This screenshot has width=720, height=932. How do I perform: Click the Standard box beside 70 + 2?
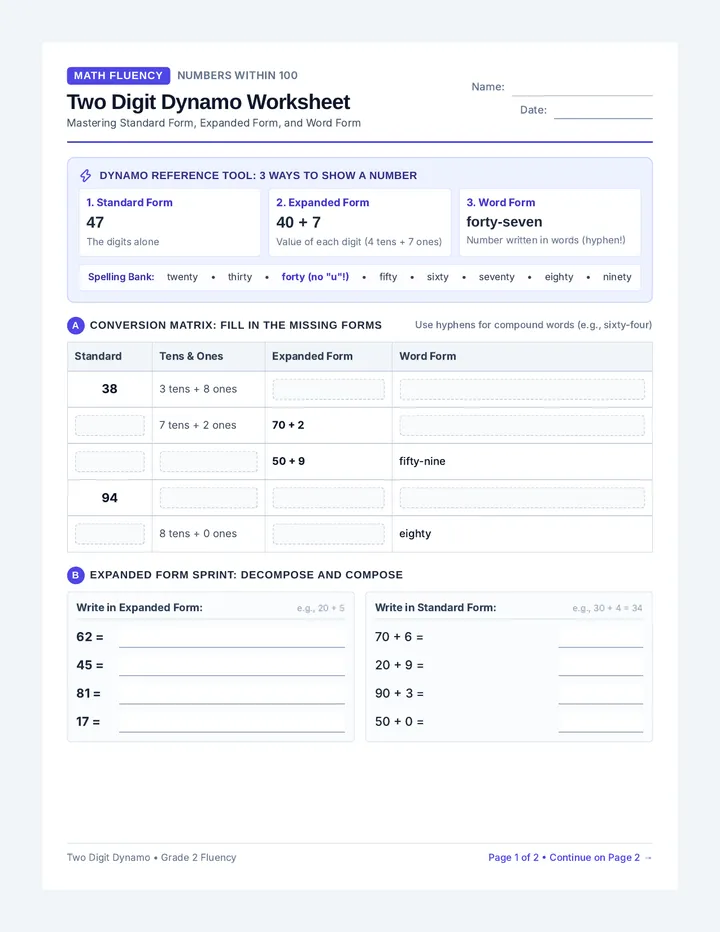[x=110, y=426]
